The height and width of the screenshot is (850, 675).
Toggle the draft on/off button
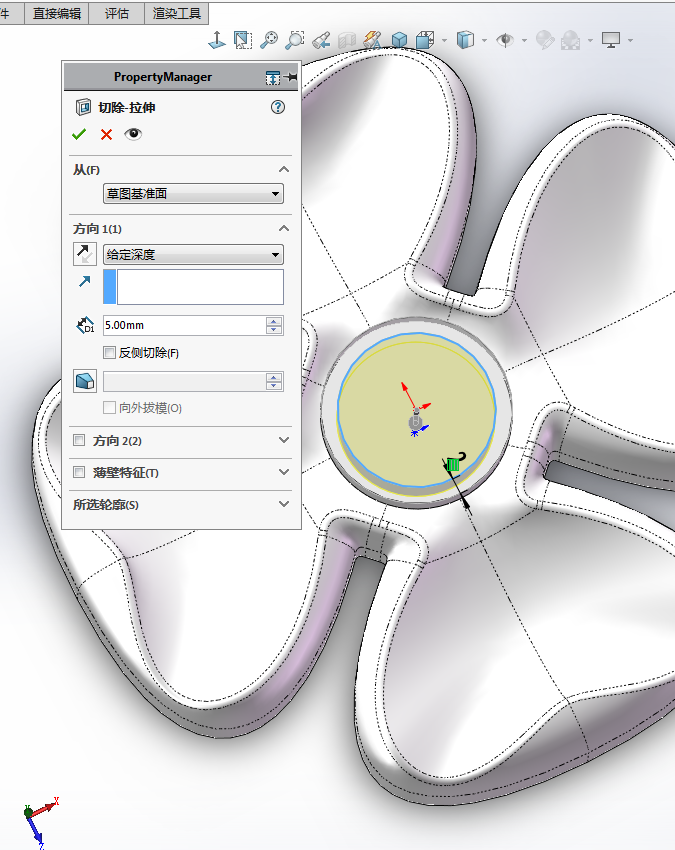(x=85, y=381)
